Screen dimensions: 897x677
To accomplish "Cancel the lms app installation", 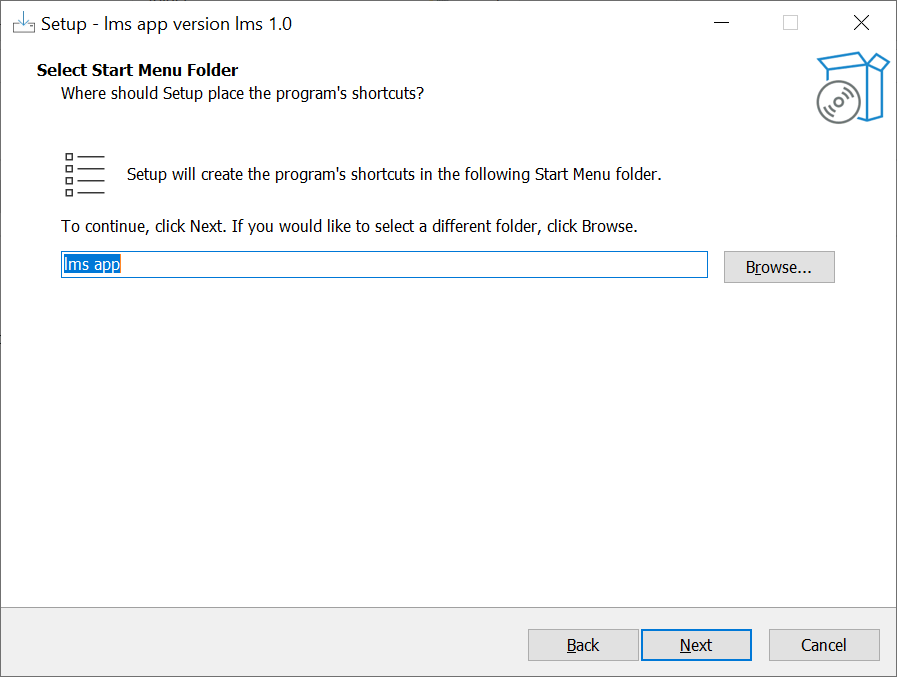I will click(x=824, y=645).
